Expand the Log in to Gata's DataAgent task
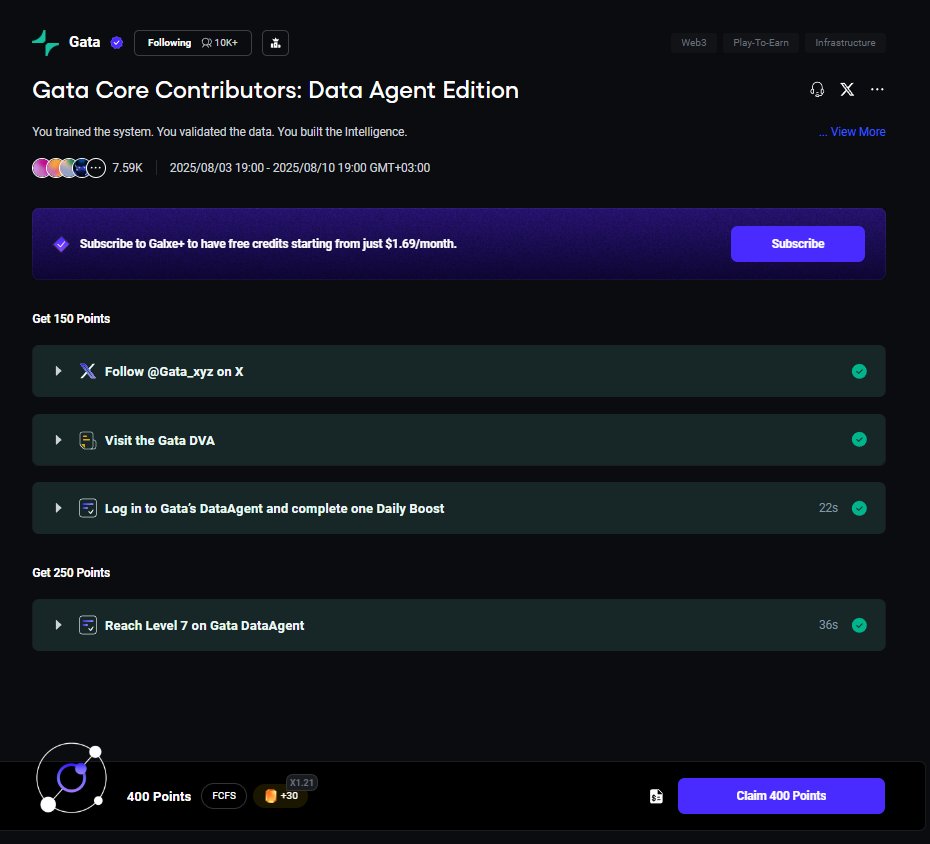 (x=58, y=507)
